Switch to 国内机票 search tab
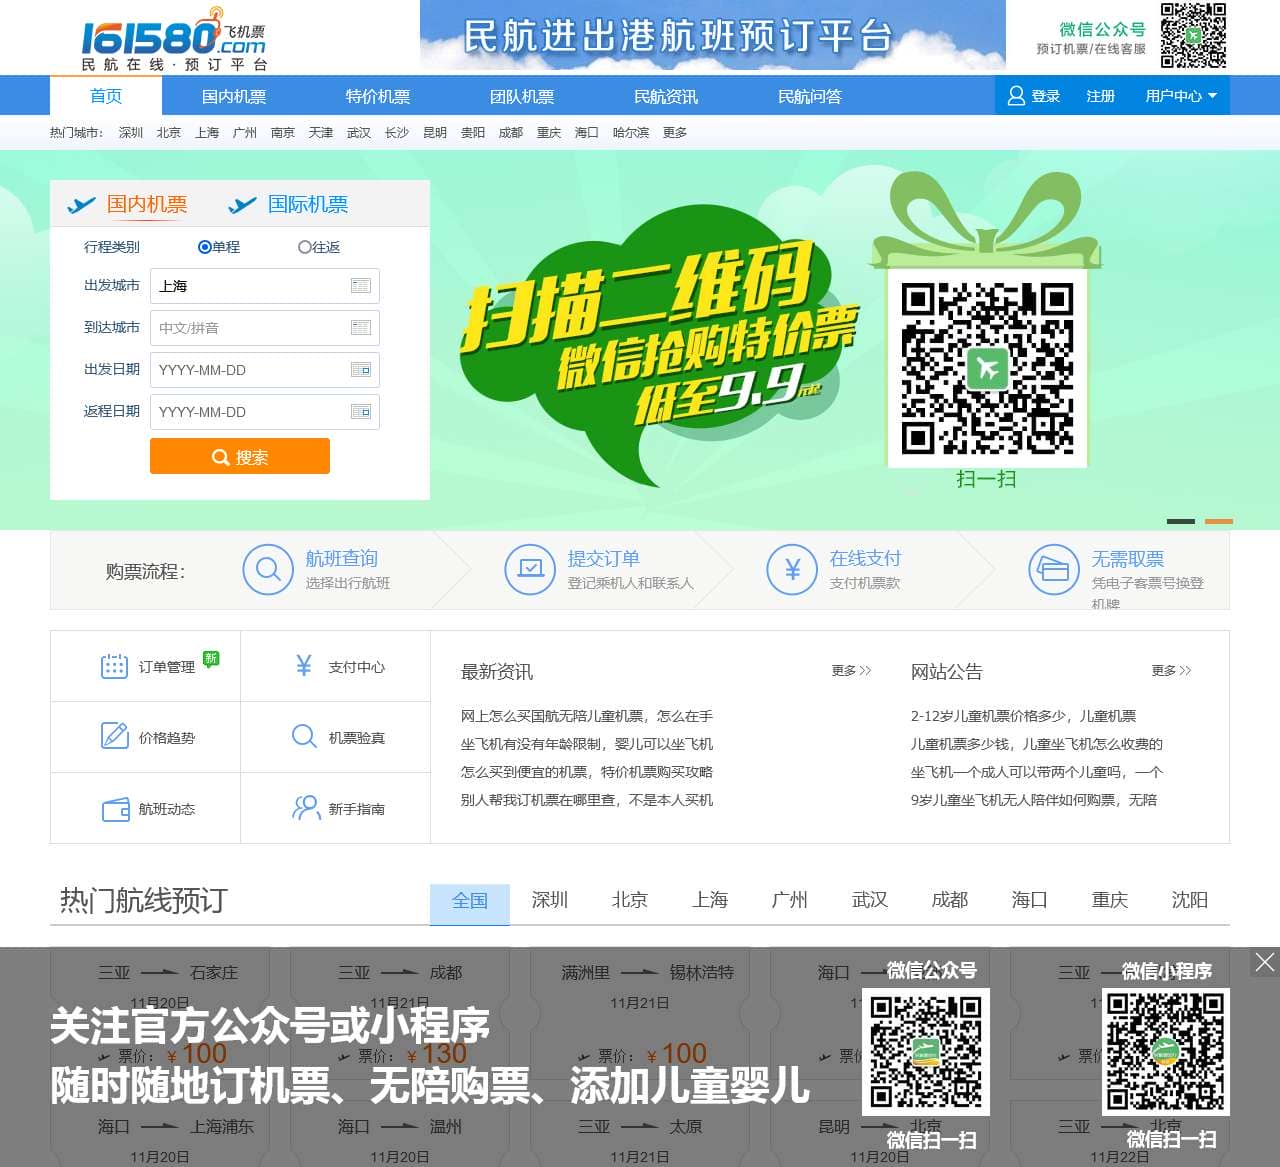Viewport: 1280px width, 1167px height. point(147,204)
